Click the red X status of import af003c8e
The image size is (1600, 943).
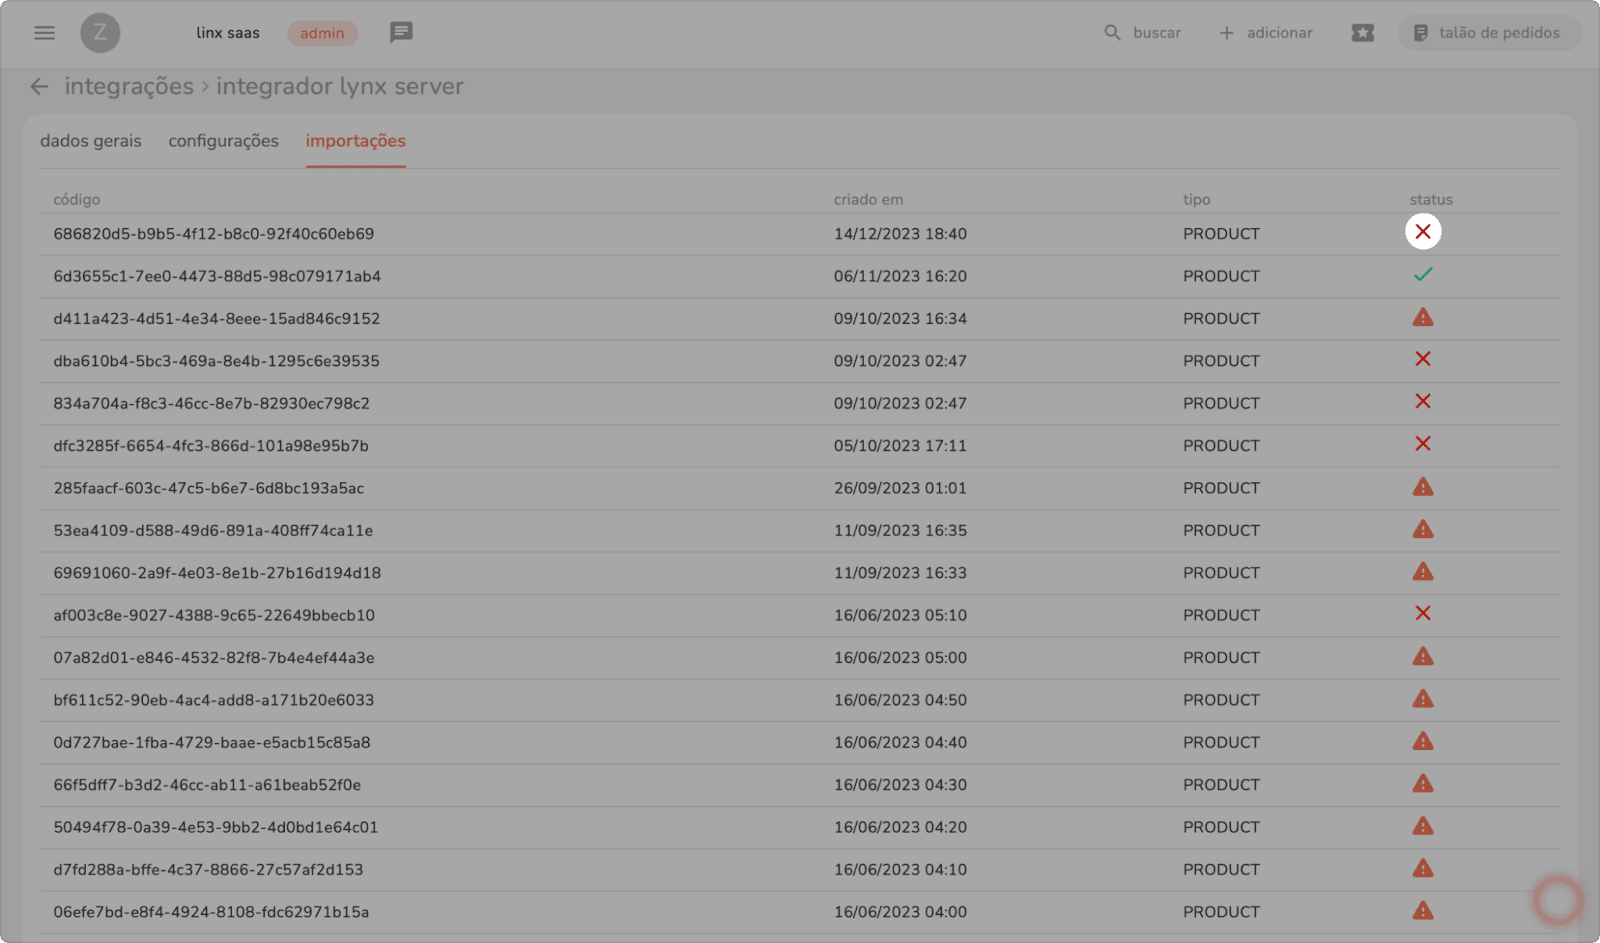[x=1423, y=614]
